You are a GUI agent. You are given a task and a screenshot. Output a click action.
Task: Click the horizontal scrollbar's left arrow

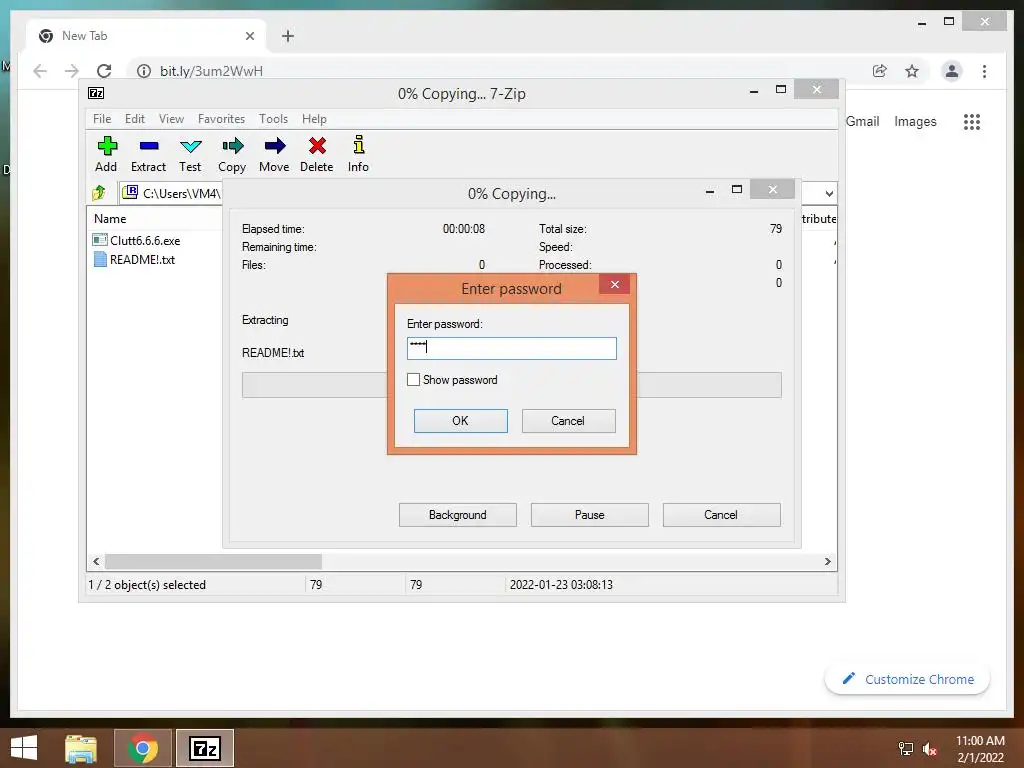pos(96,561)
